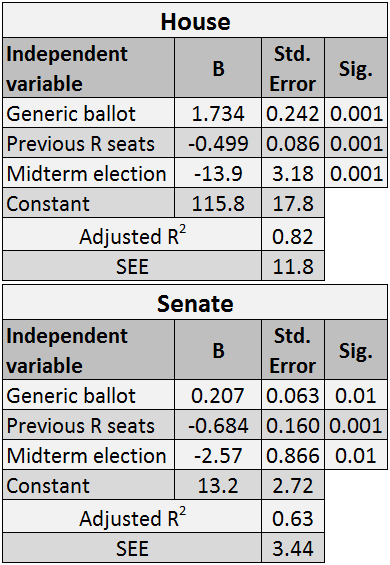Select Senate Constant value 13.2

(x=218, y=485)
